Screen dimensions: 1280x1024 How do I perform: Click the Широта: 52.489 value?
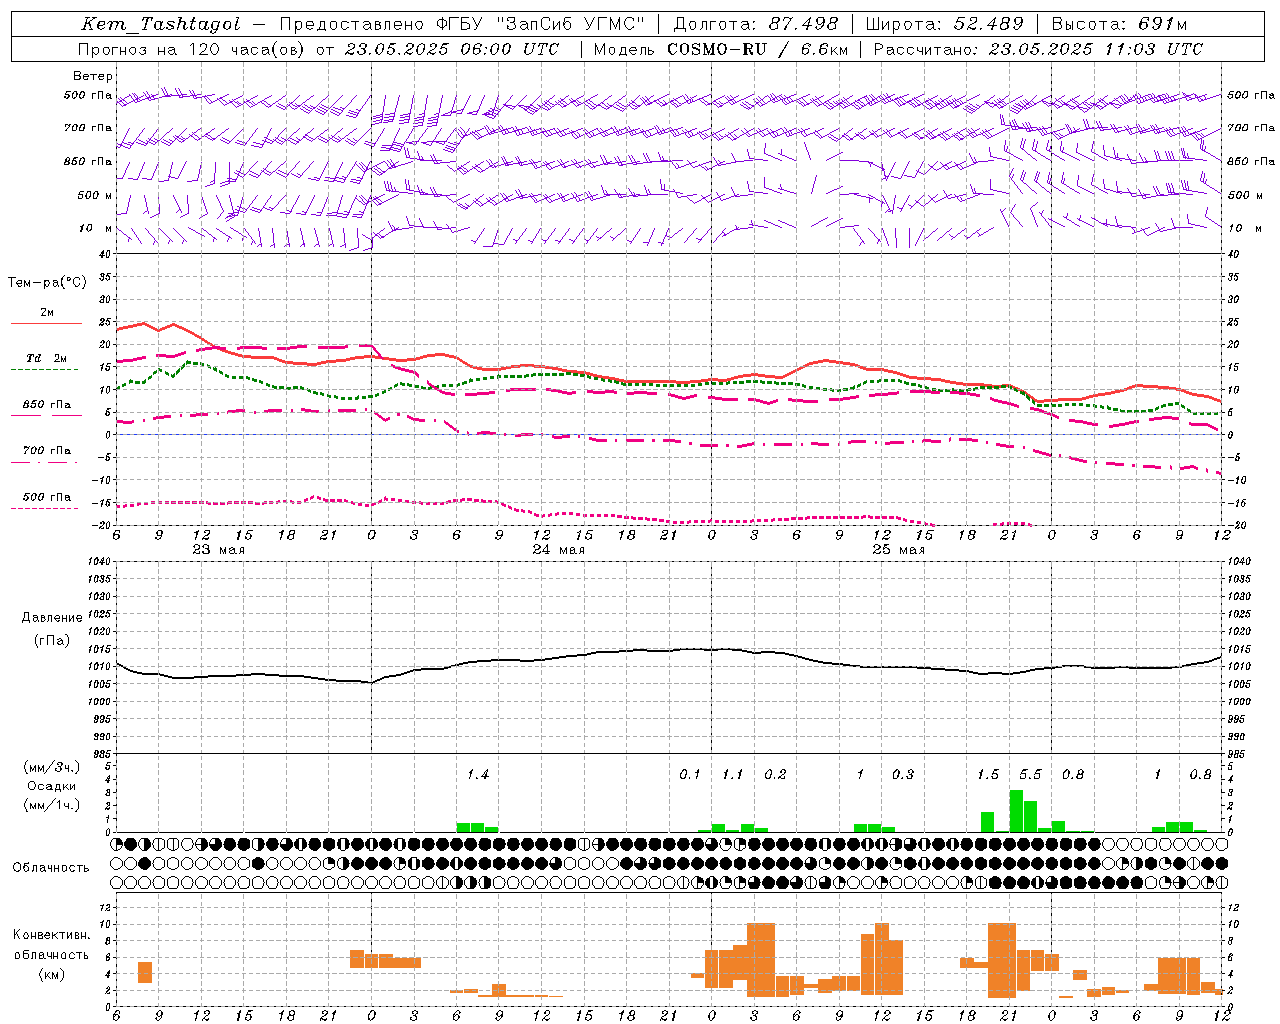pos(946,24)
